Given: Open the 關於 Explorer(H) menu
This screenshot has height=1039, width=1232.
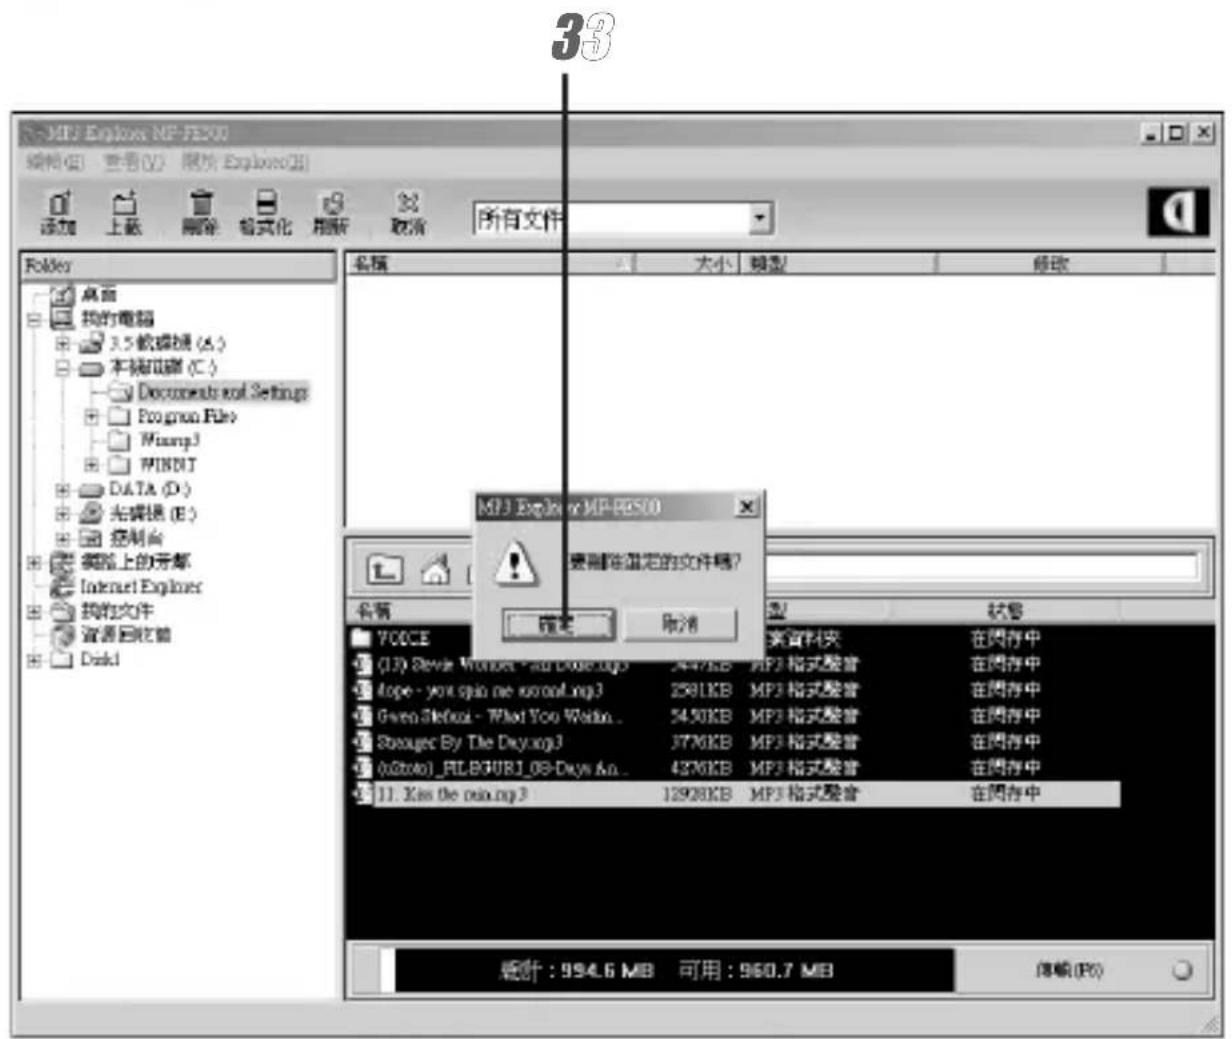Looking at the screenshot, I should 245,161.
